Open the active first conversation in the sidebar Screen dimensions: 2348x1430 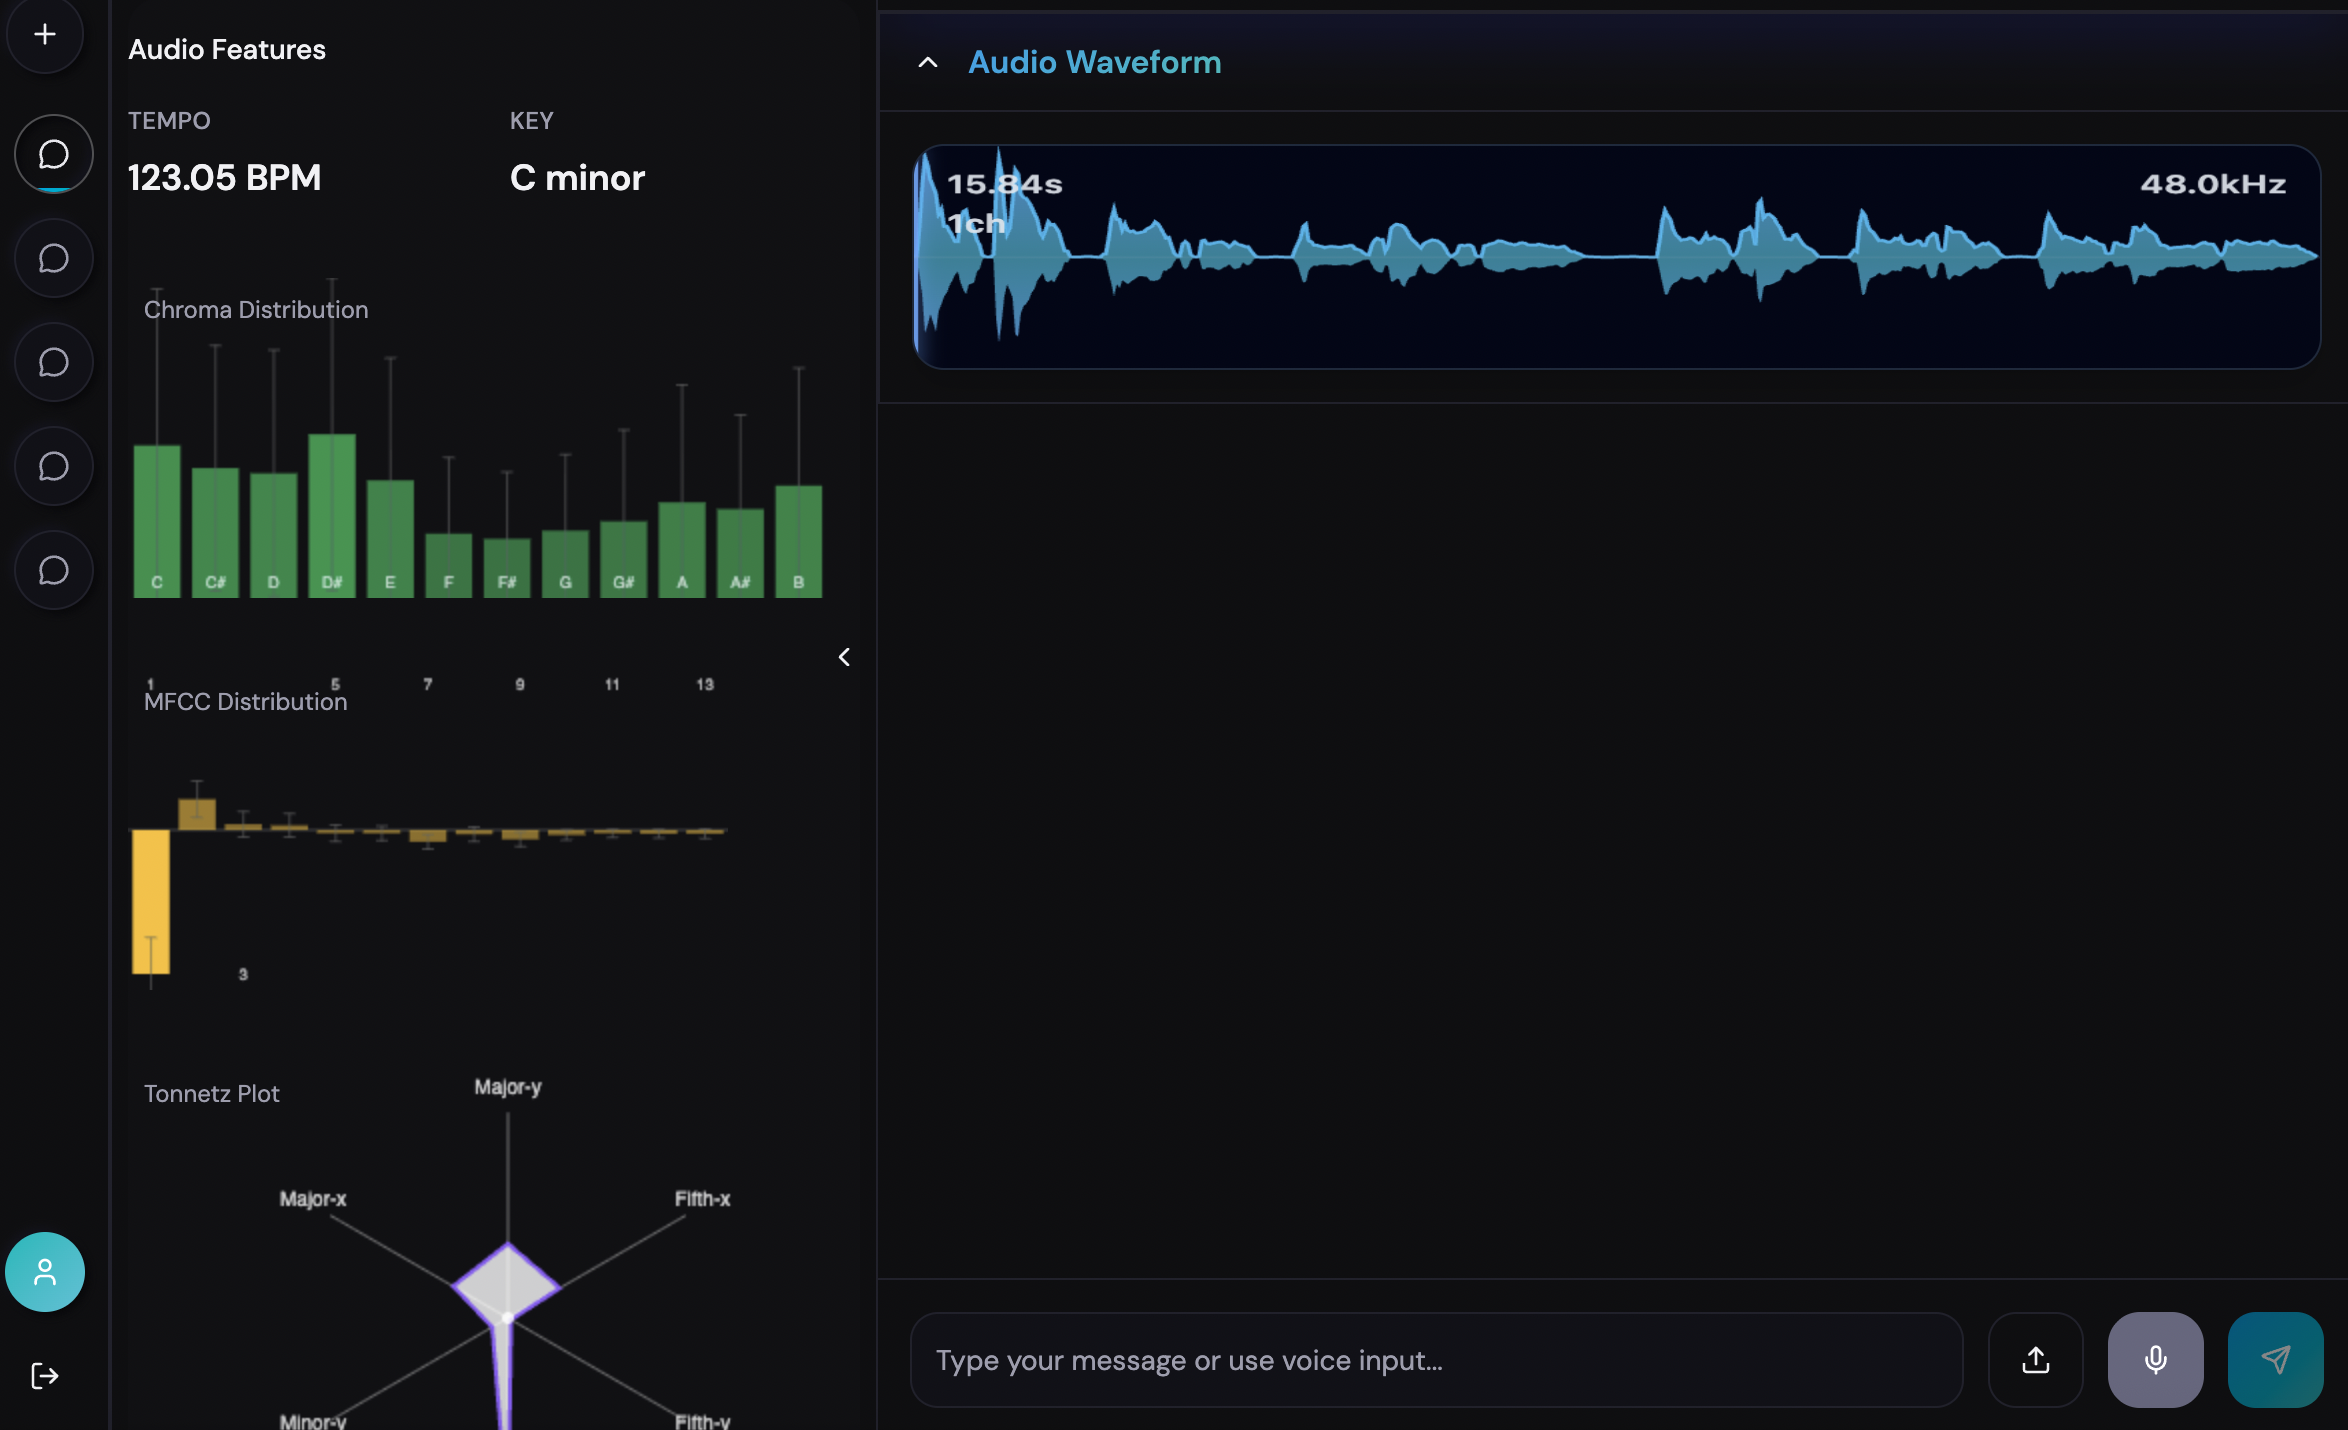[53, 154]
